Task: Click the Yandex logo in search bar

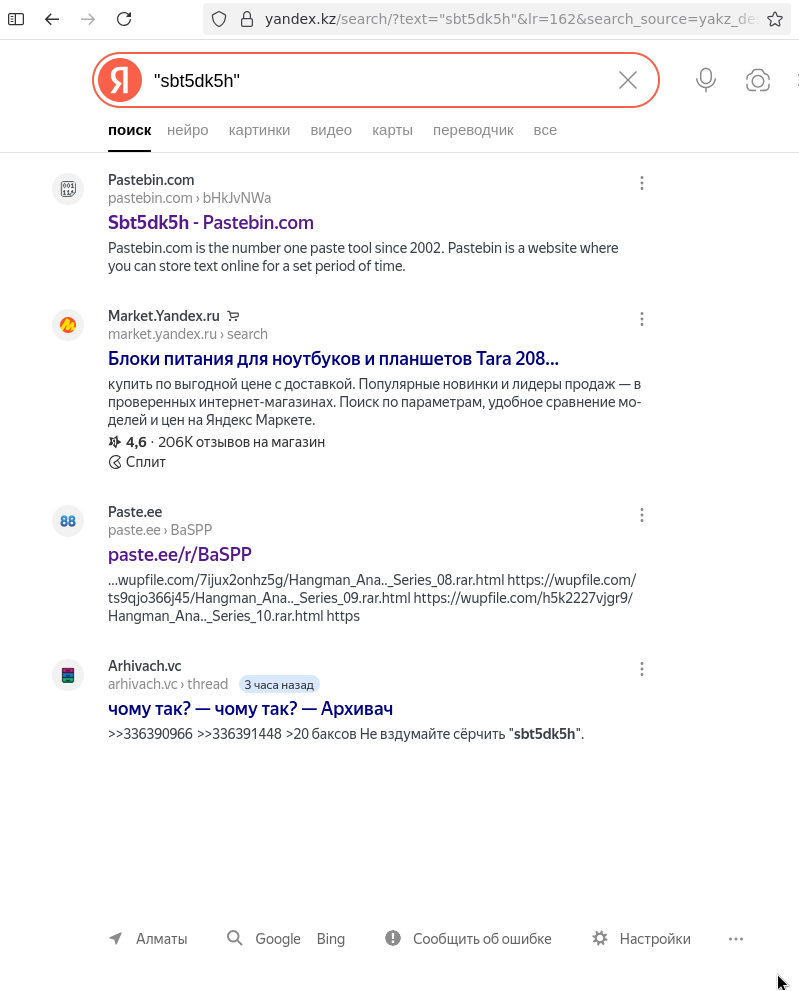Action: click(x=120, y=80)
